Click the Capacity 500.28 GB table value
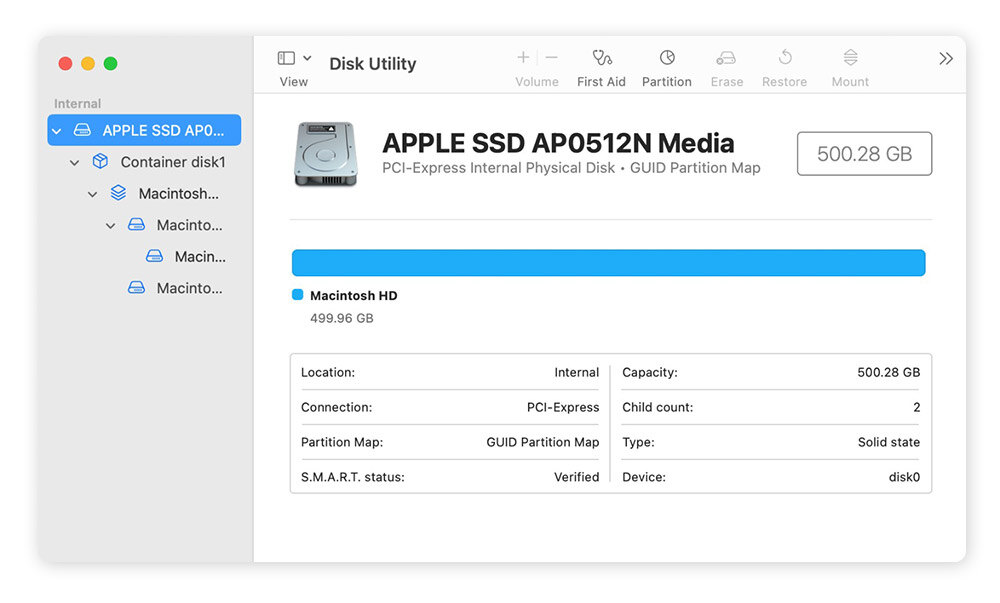The image size is (1000, 603). tap(888, 372)
